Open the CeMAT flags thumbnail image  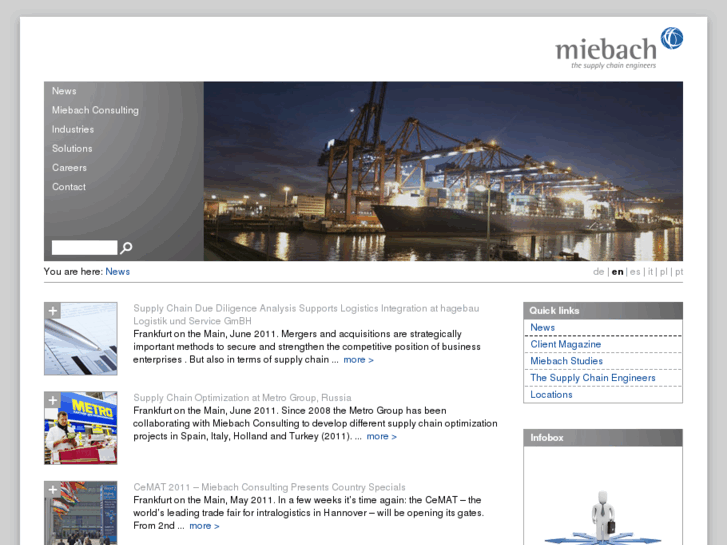coord(81,513)
